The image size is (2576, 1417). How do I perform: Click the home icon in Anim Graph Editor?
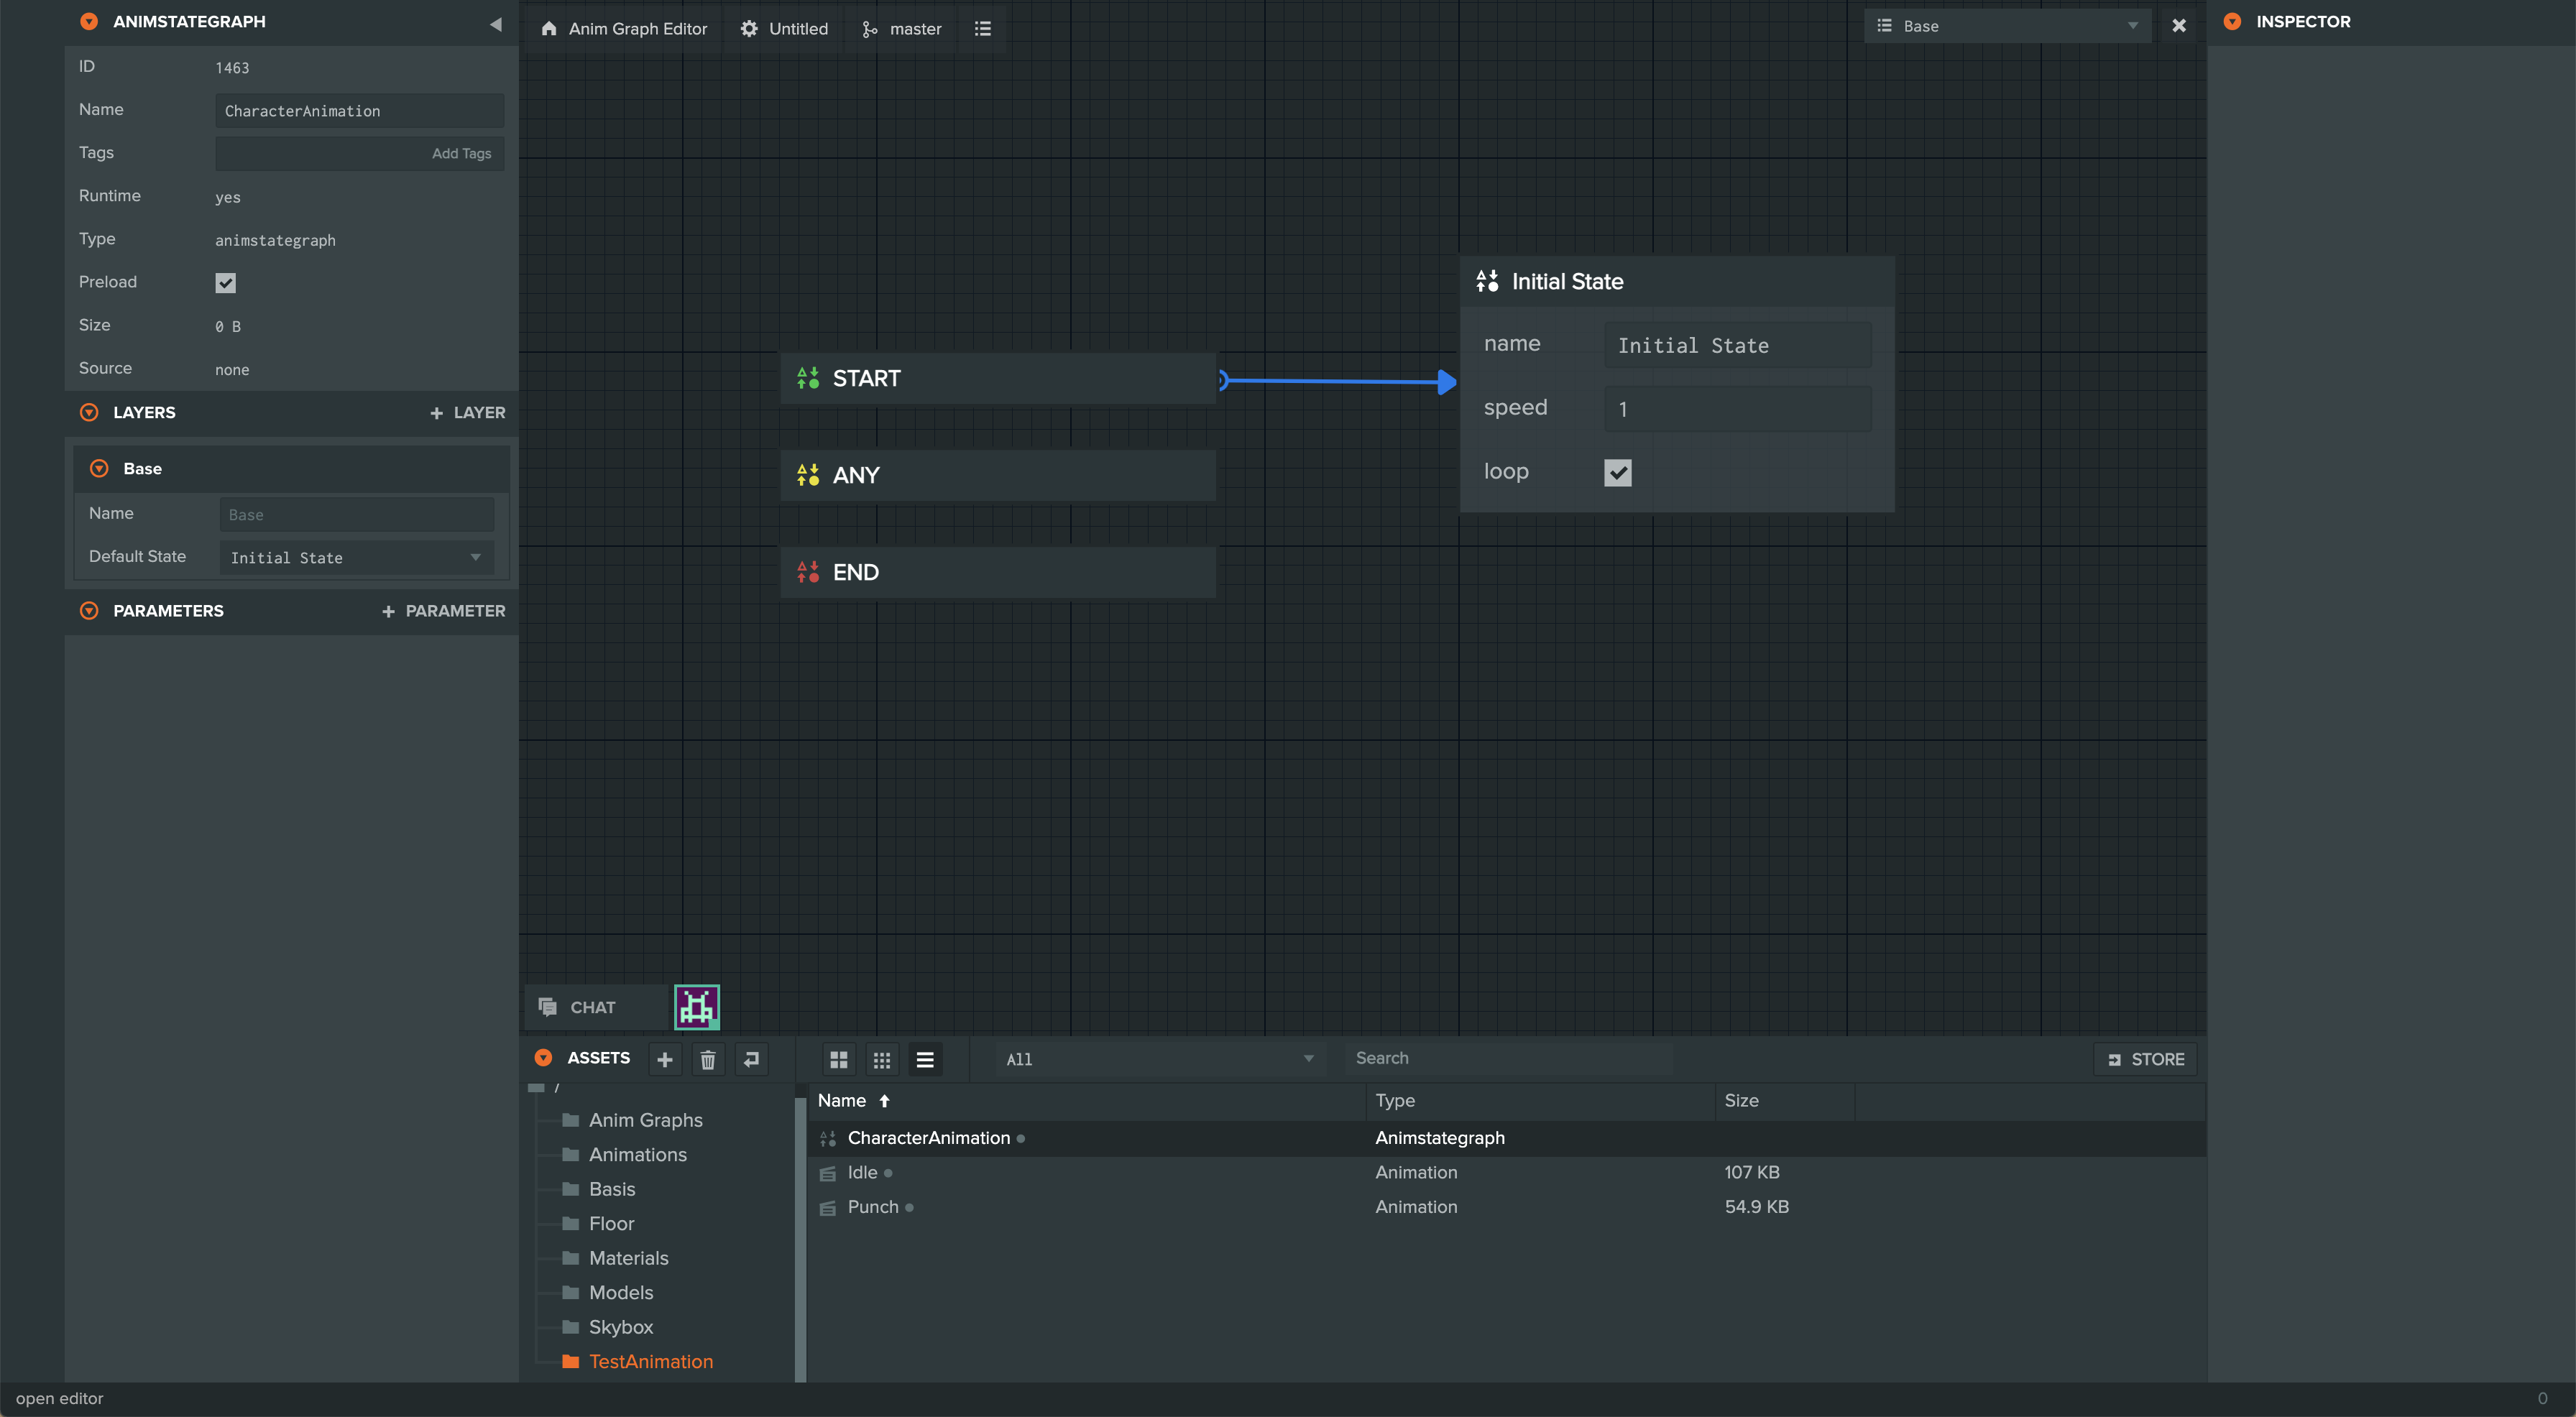click(549, 29)
